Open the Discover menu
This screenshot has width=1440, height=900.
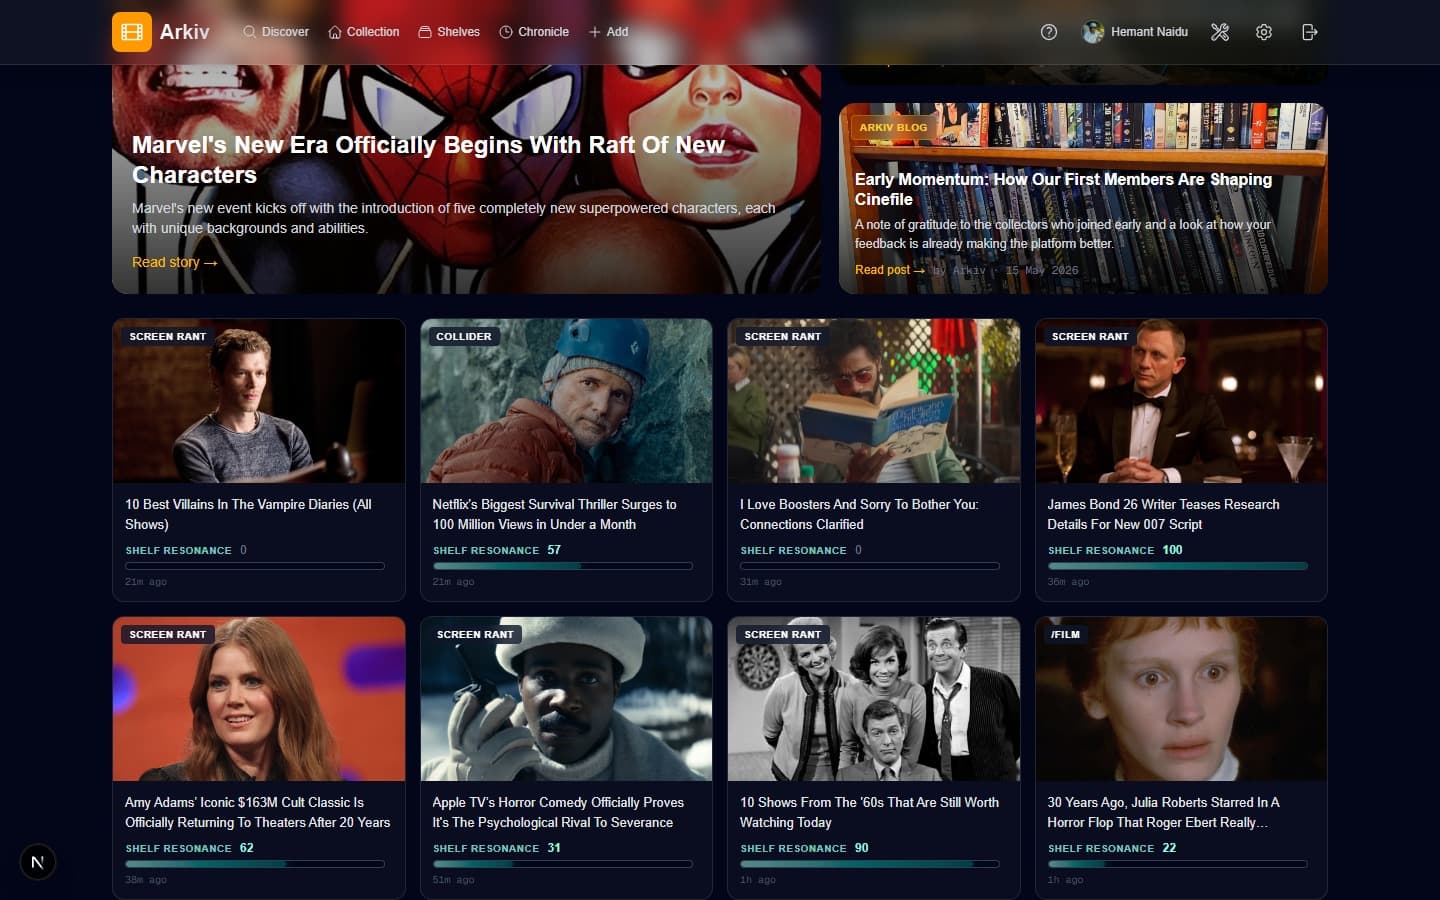276,32
